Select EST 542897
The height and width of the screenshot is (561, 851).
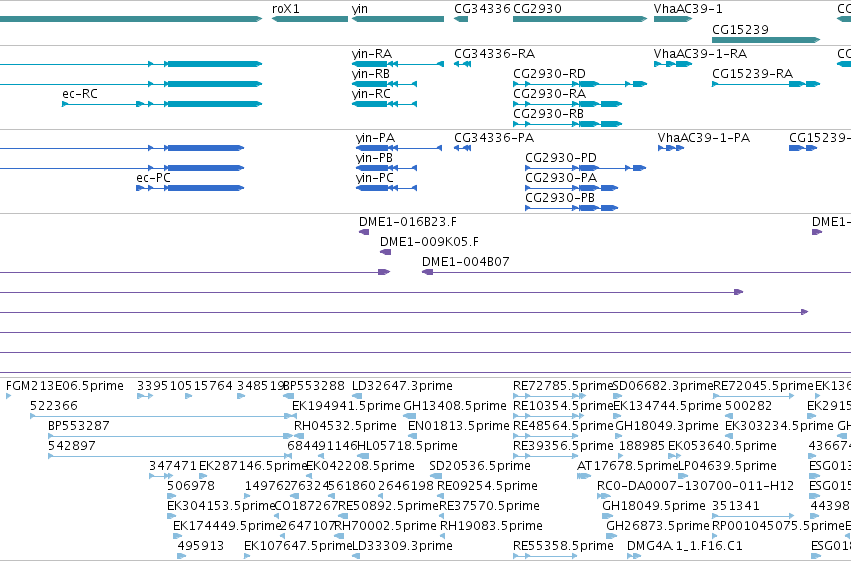[170, 456]
